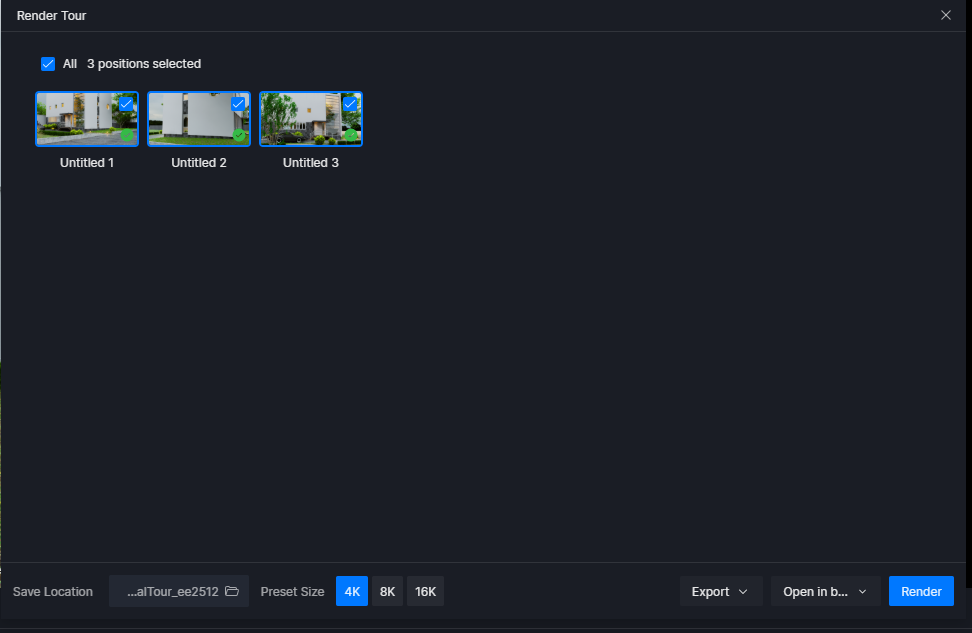Click the Save Location label
The width and height of the screenshot is (972, 633).
point(53,591)
